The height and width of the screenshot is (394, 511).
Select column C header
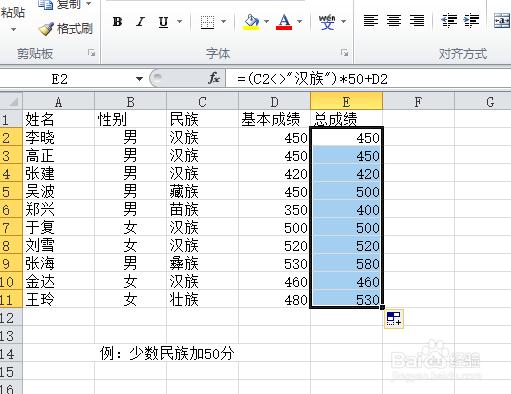(202, 101)
